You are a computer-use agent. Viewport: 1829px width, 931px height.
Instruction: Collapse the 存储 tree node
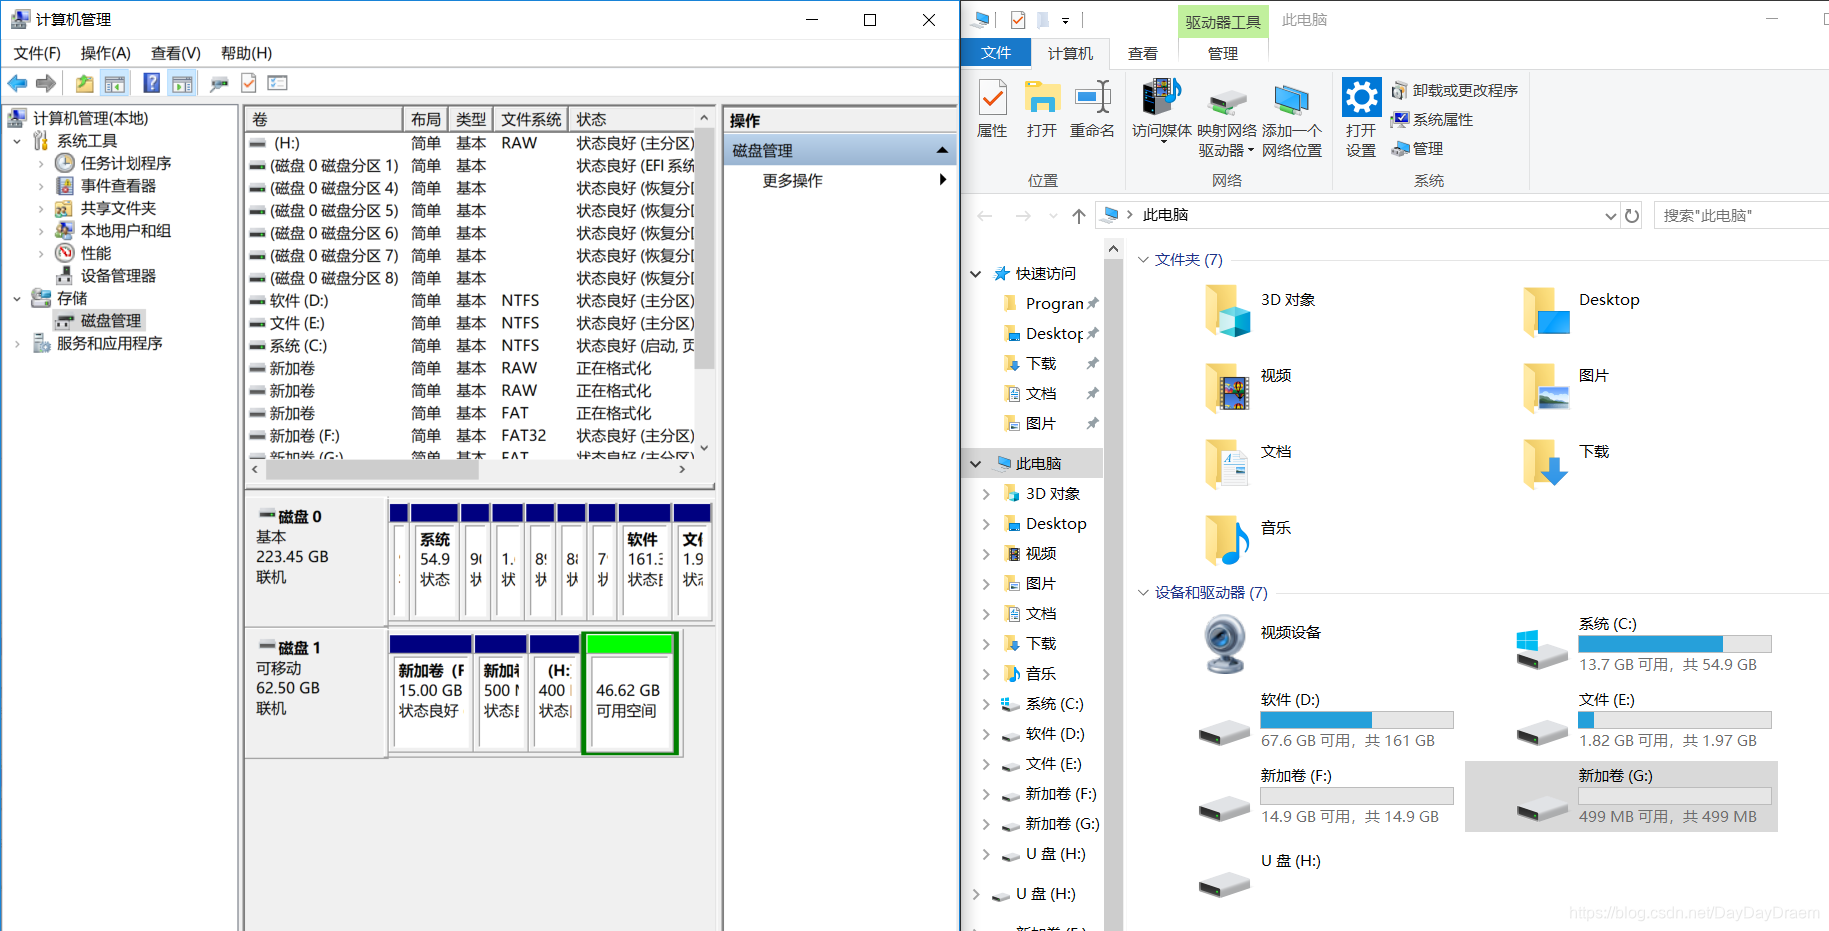point(17,298)
